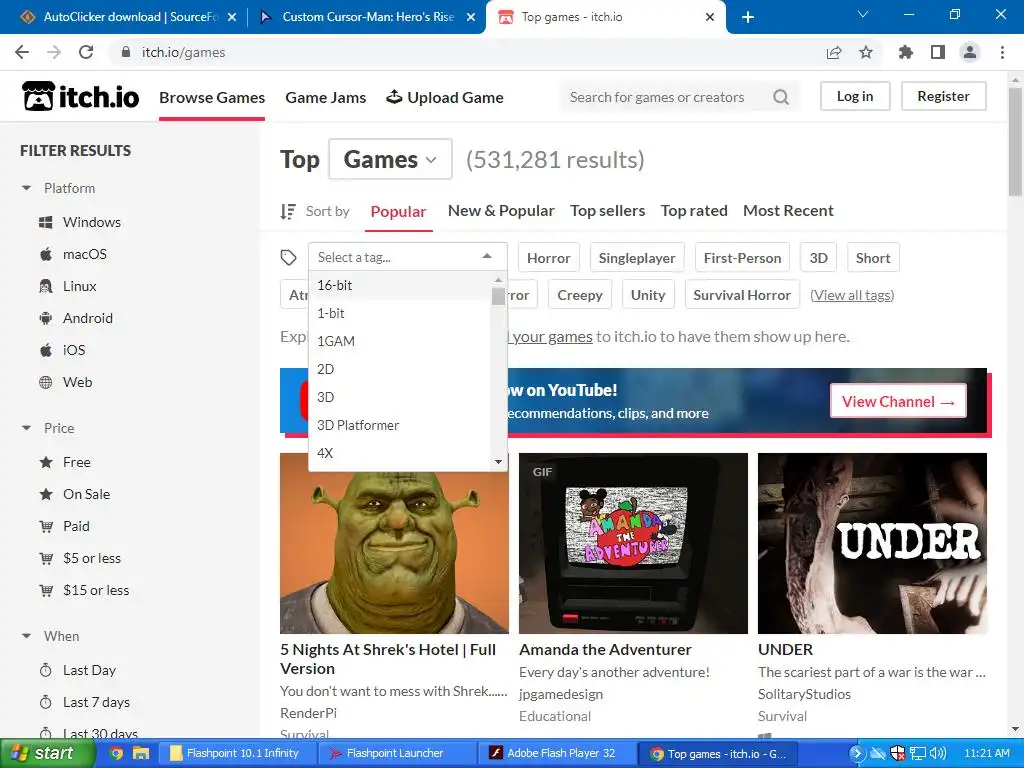1024x768 pixels.
Task: Open the Chrome profile avatar
Action: click(970, 52)
